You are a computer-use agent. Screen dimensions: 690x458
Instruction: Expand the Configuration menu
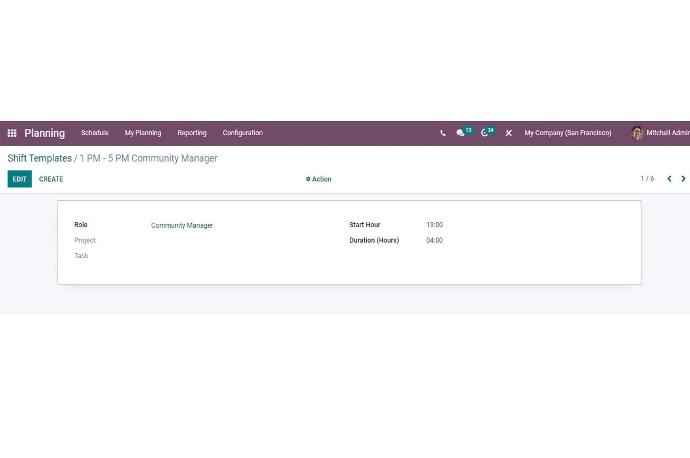[243, 133]
